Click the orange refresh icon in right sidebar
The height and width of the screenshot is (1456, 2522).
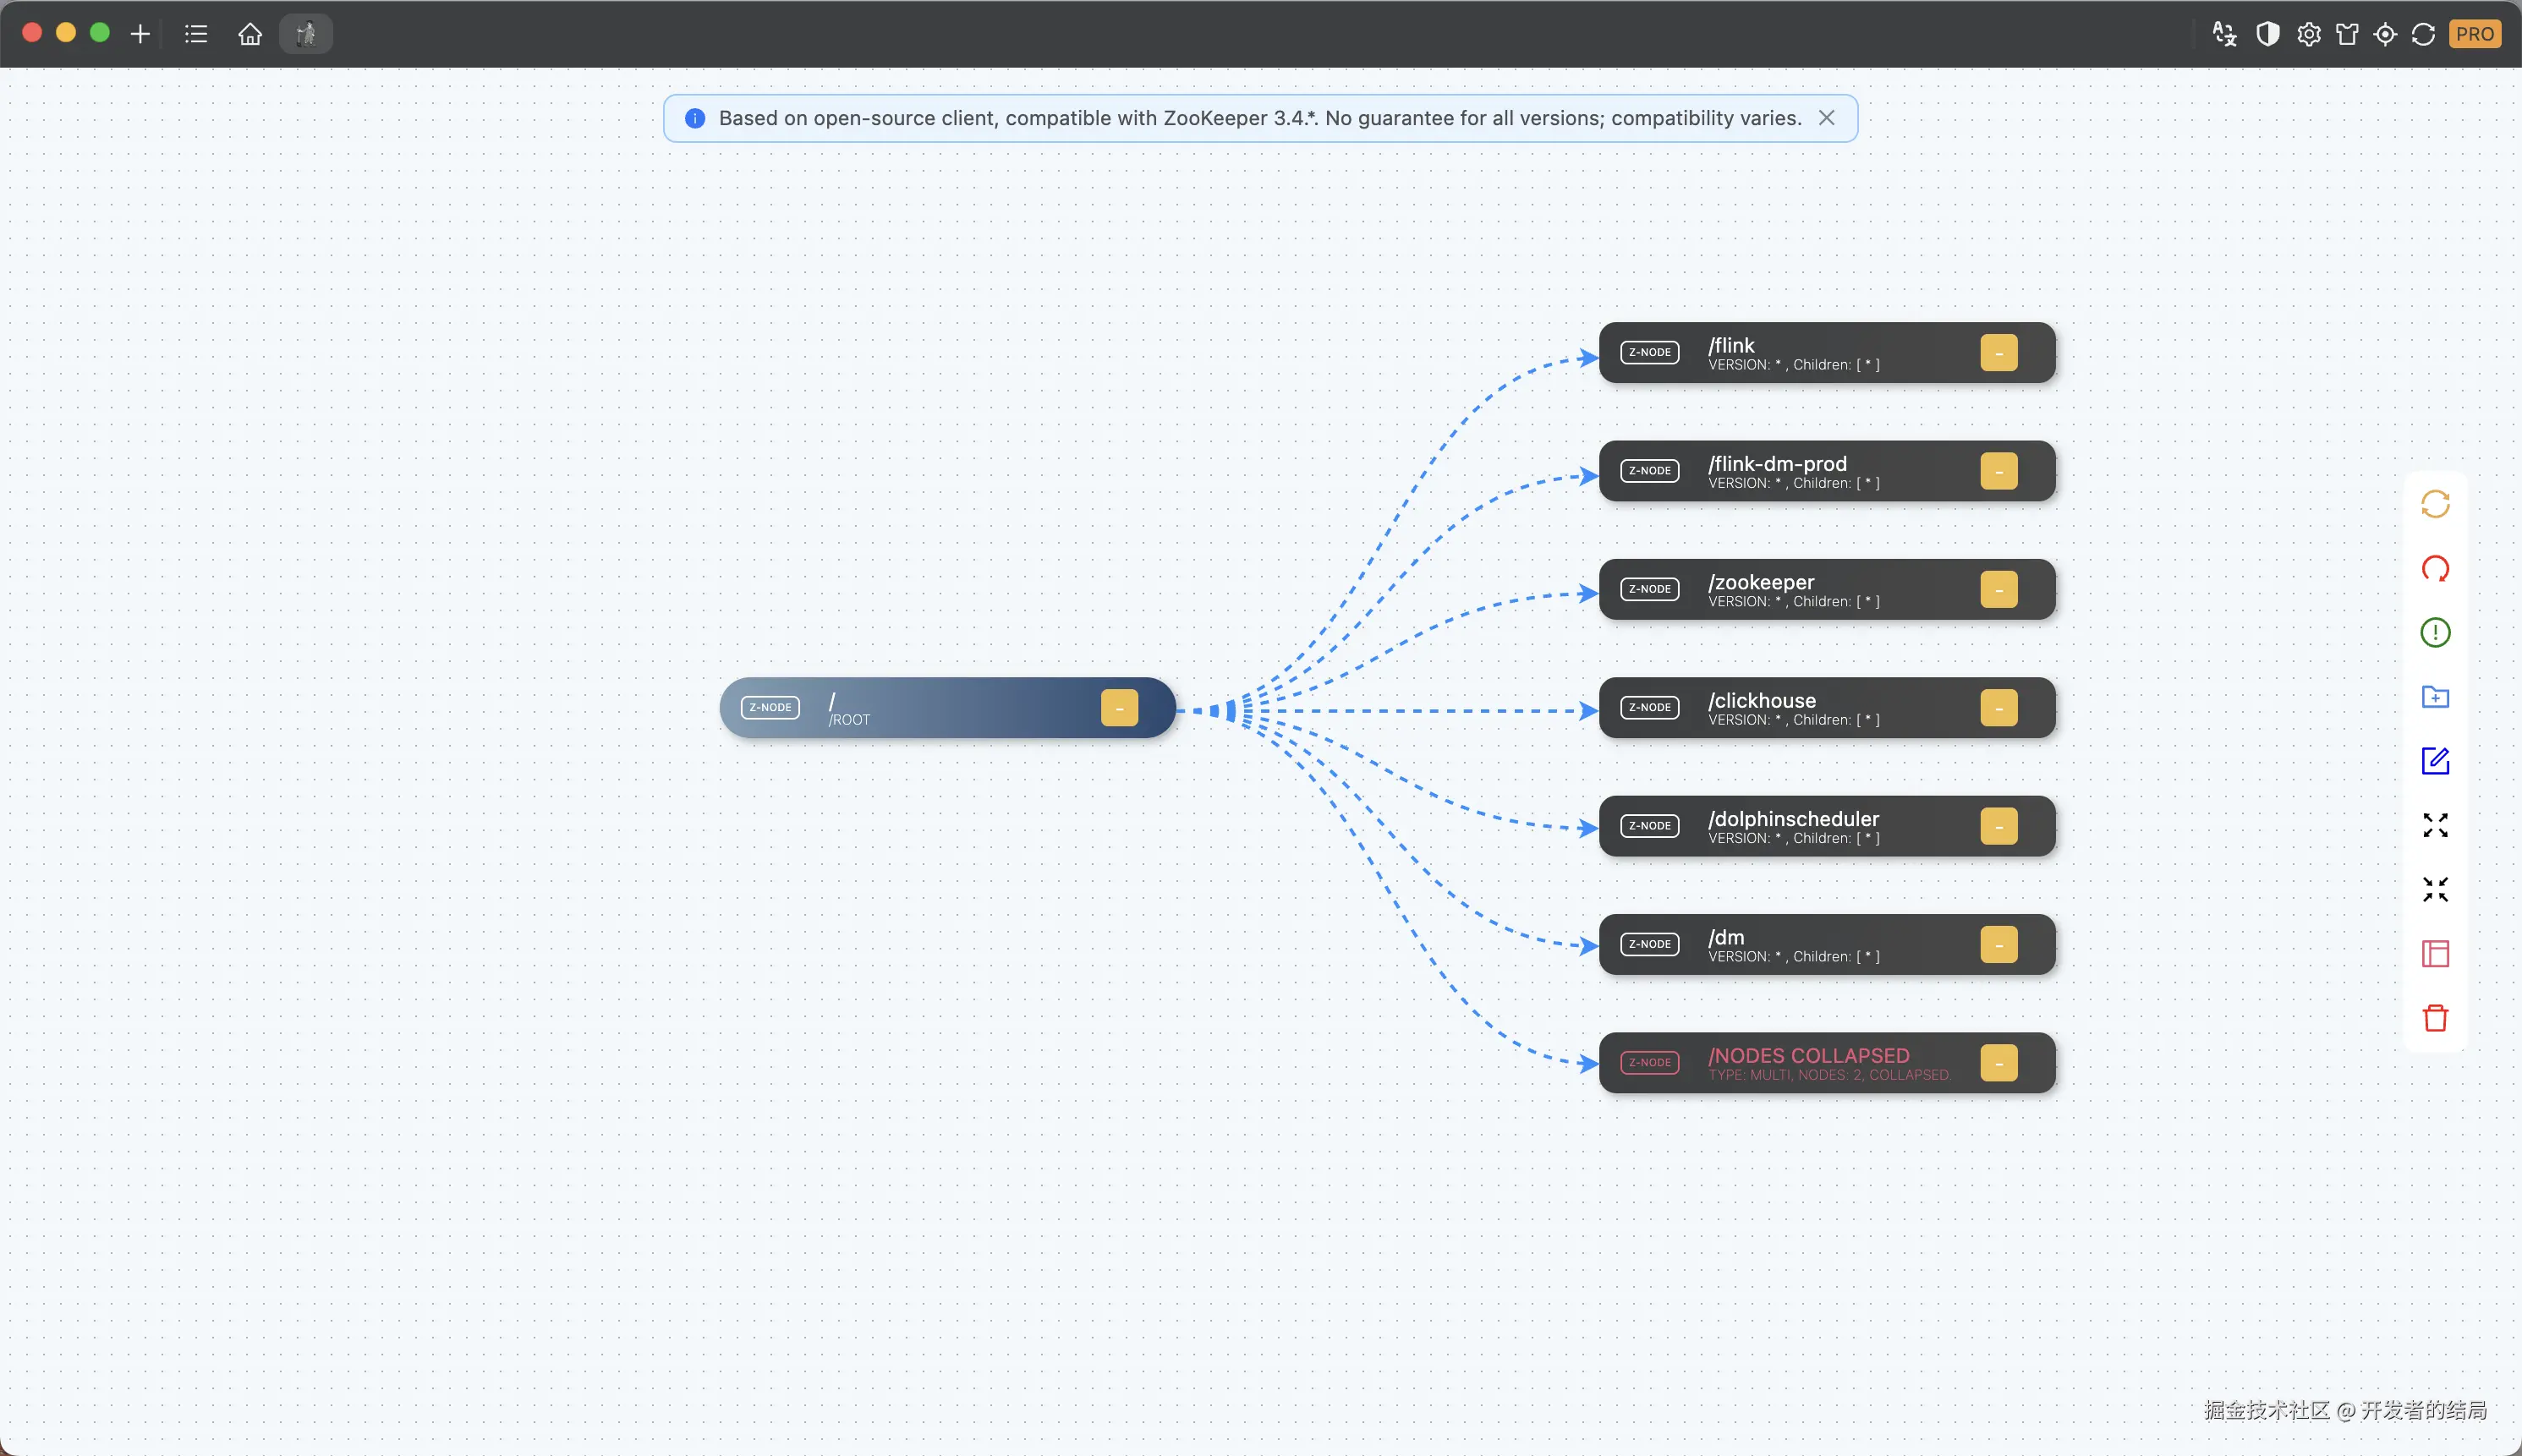[x=2435, y=504]
